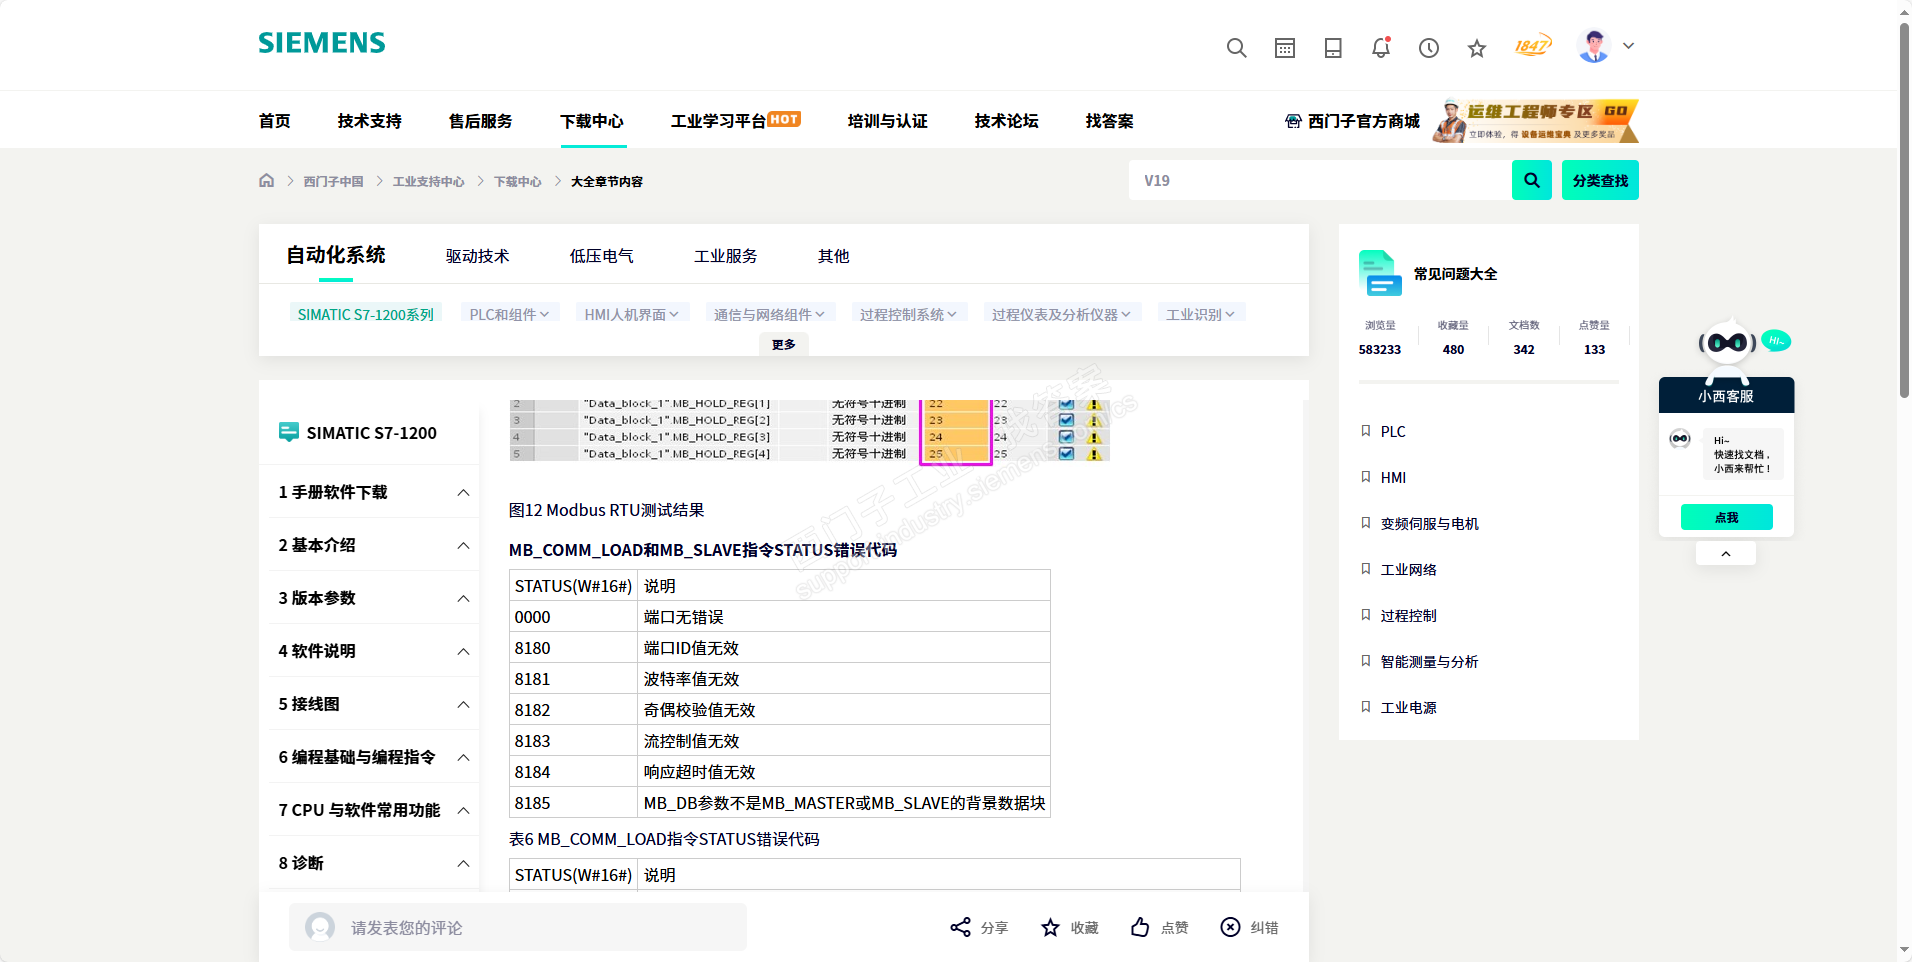Collapse the 小西客服 widget with the arrow

point(1726,553)
